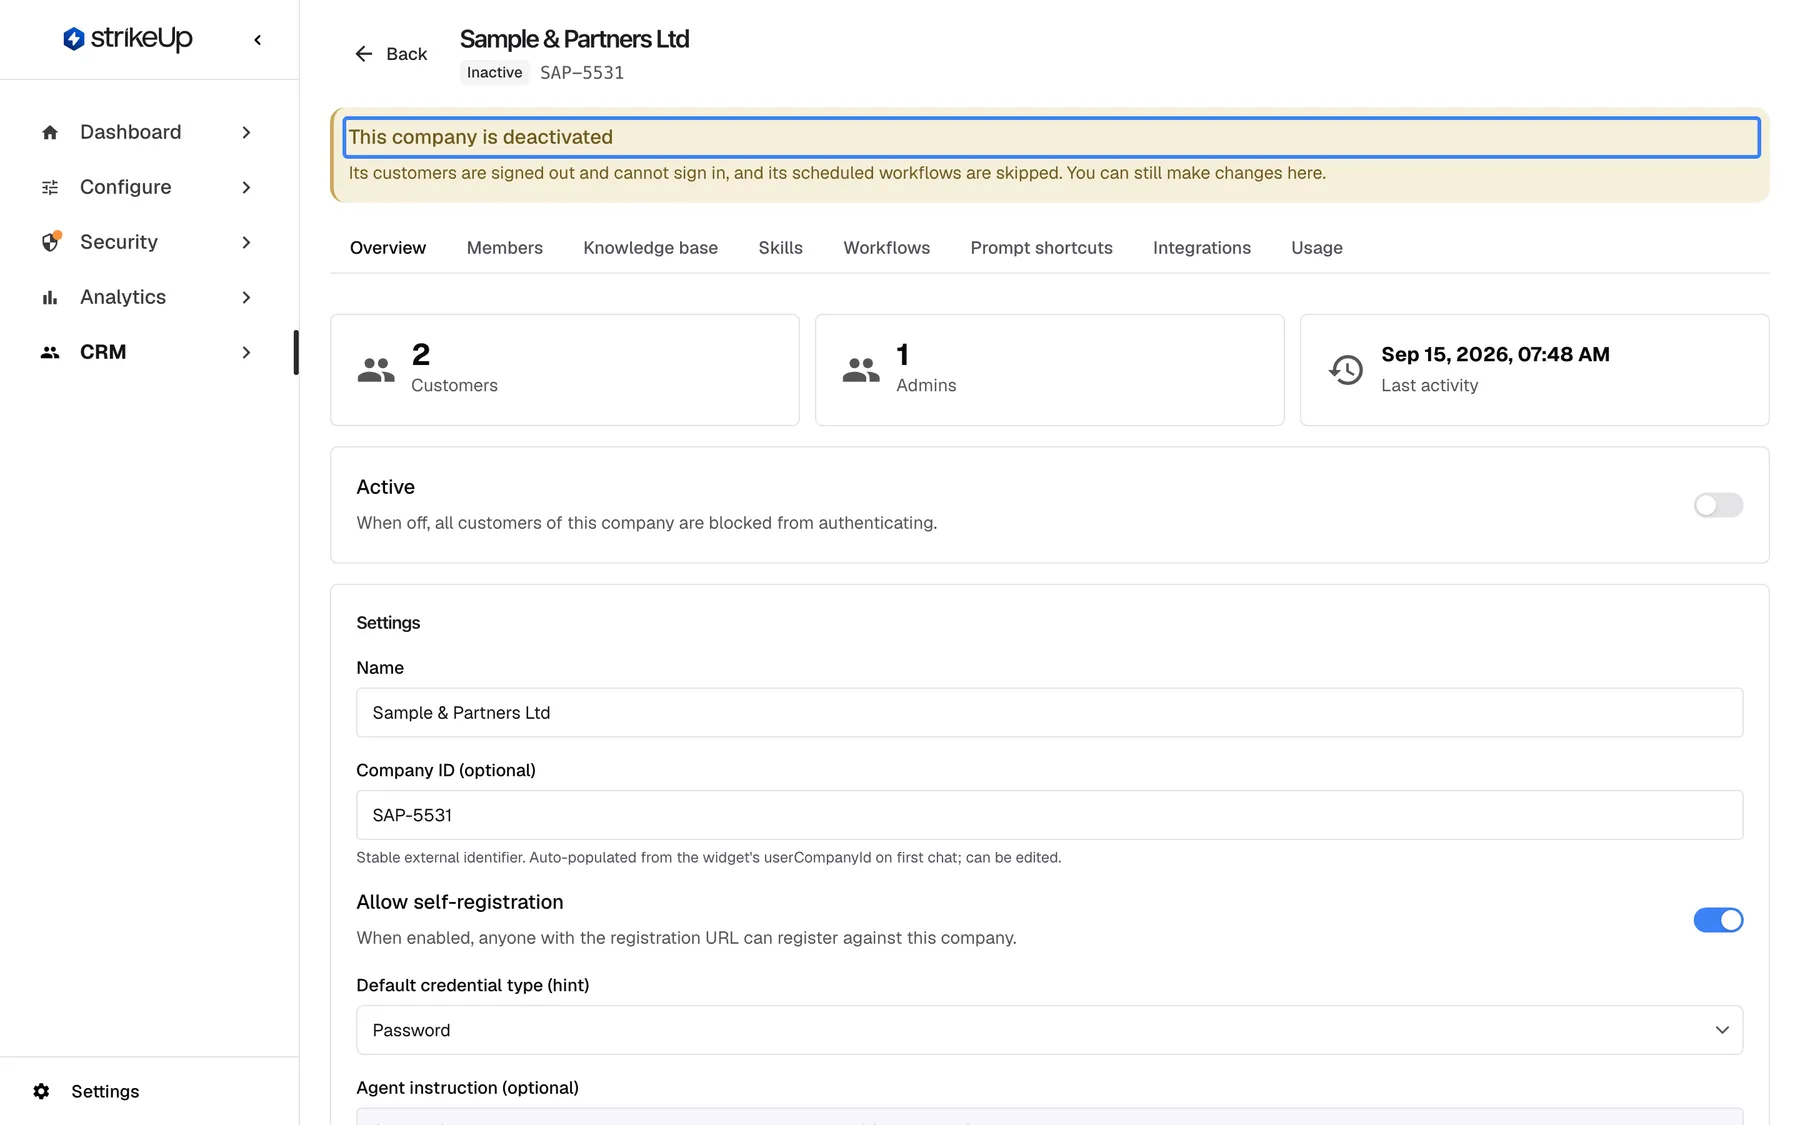The width and height of the screenshot is (1800, 1125).
Task: Expand the Security menu chevron
Action: click(x=246, y=242)
